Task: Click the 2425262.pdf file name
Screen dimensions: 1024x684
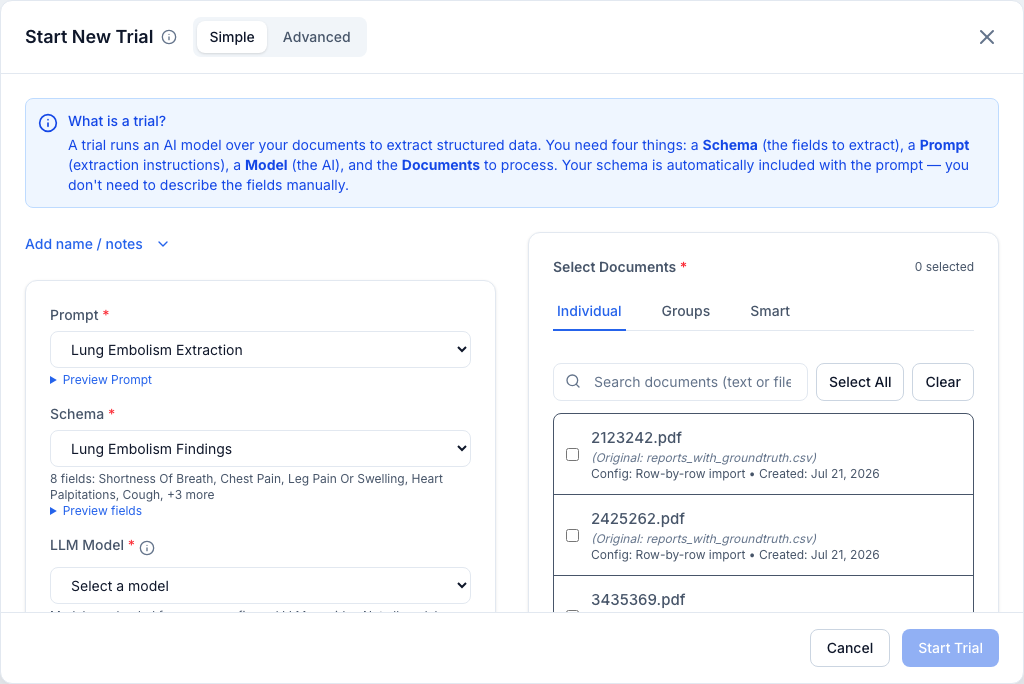Action: 637,519
